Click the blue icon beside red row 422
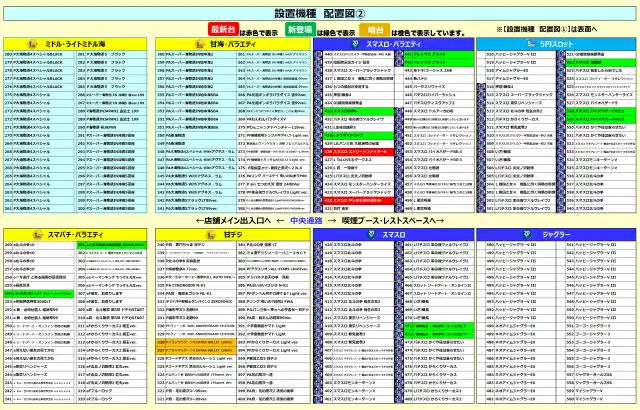Image resolution: width=640 pixels, height=410 pixels. click(318, 201)
